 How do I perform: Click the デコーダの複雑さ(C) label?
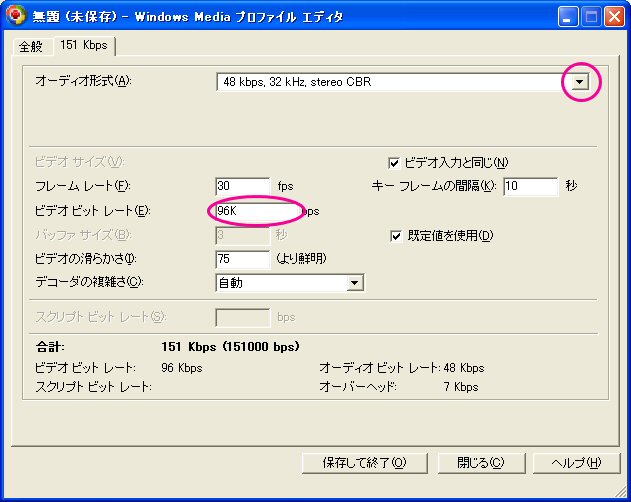[89, 282]
